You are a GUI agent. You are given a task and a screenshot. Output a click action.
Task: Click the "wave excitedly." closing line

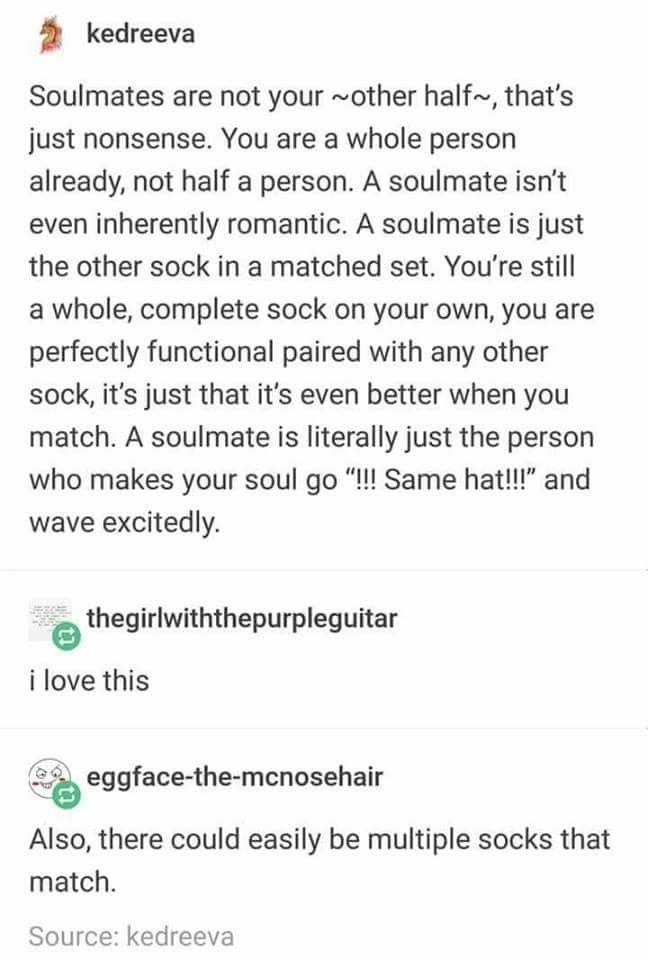click(124, 522)
